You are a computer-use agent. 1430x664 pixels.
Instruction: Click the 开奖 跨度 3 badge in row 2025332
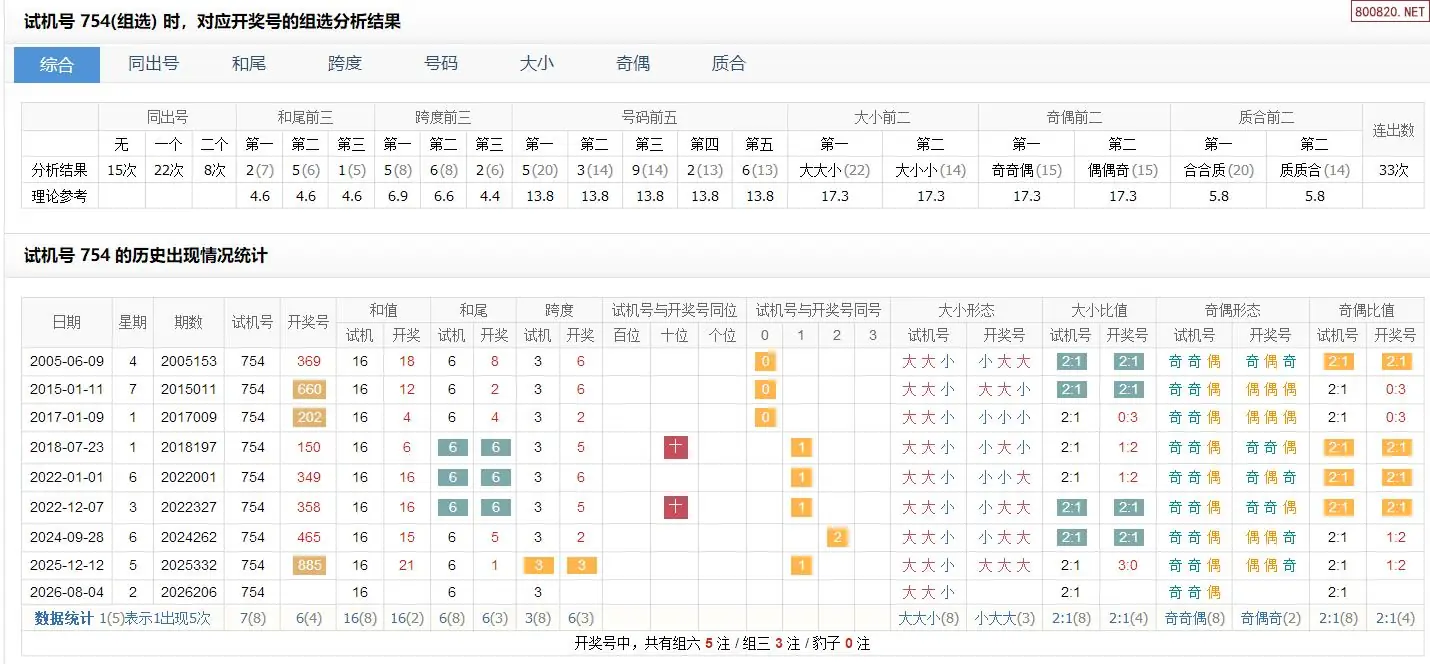pos(581,565)
